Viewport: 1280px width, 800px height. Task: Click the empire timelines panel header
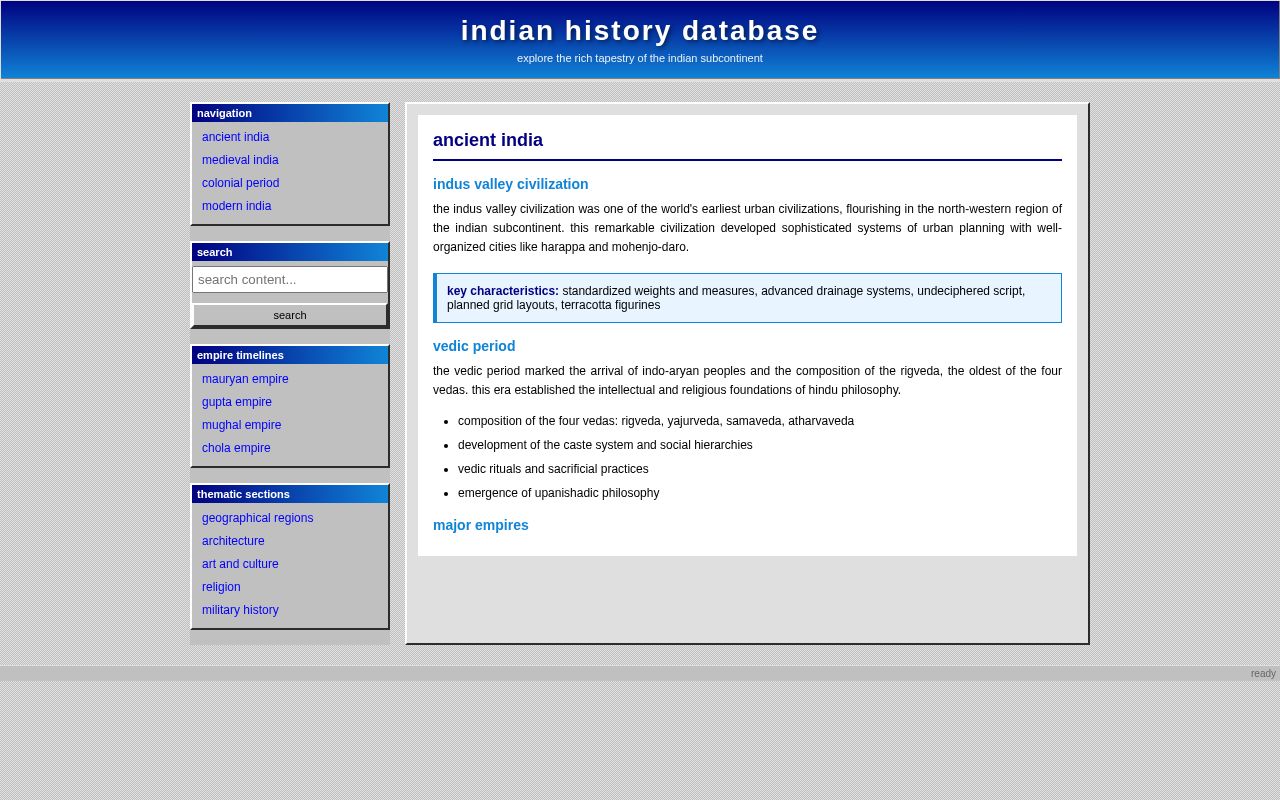click(x=290, y=355)
